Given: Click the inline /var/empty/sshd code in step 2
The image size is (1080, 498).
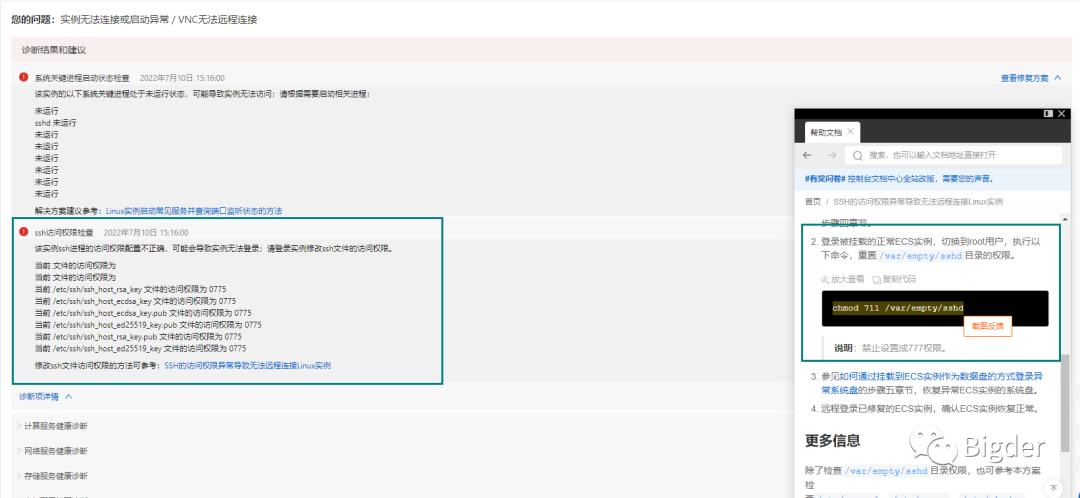Looking at the screenshot, I should pyautogui.click(x=920, y=255).
